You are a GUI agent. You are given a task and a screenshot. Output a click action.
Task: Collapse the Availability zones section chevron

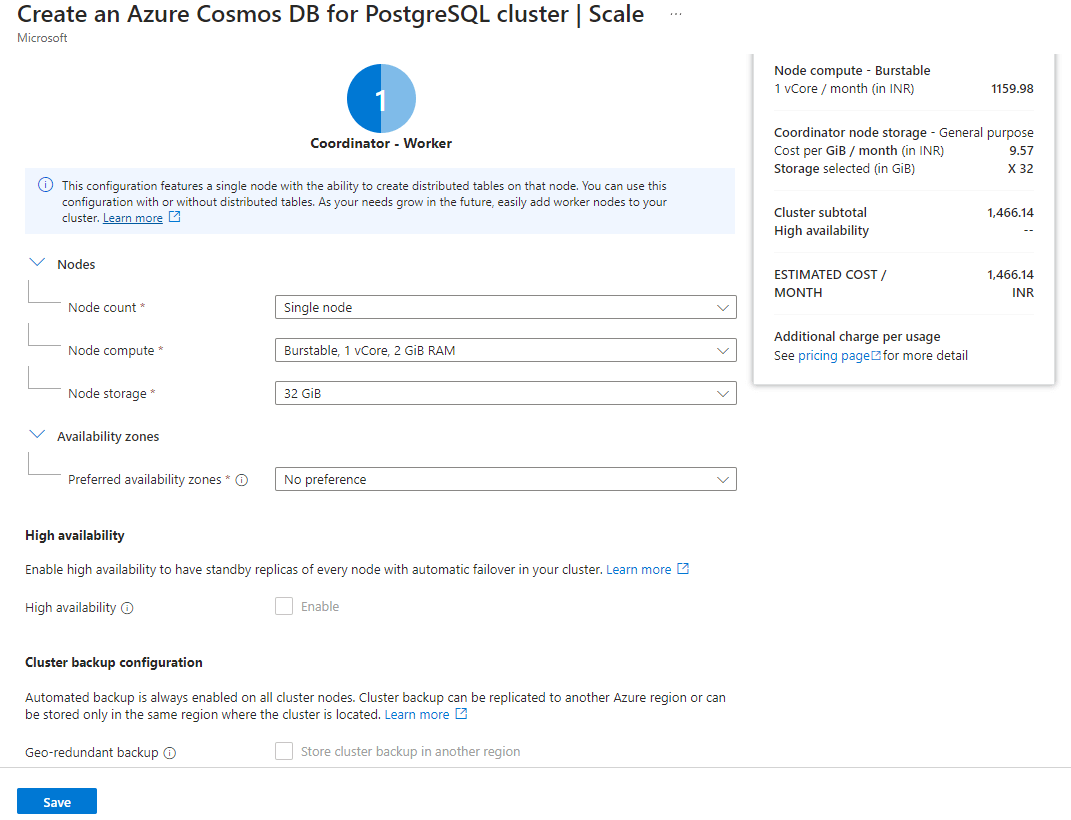pyautogui.click(x=38, y=435)
